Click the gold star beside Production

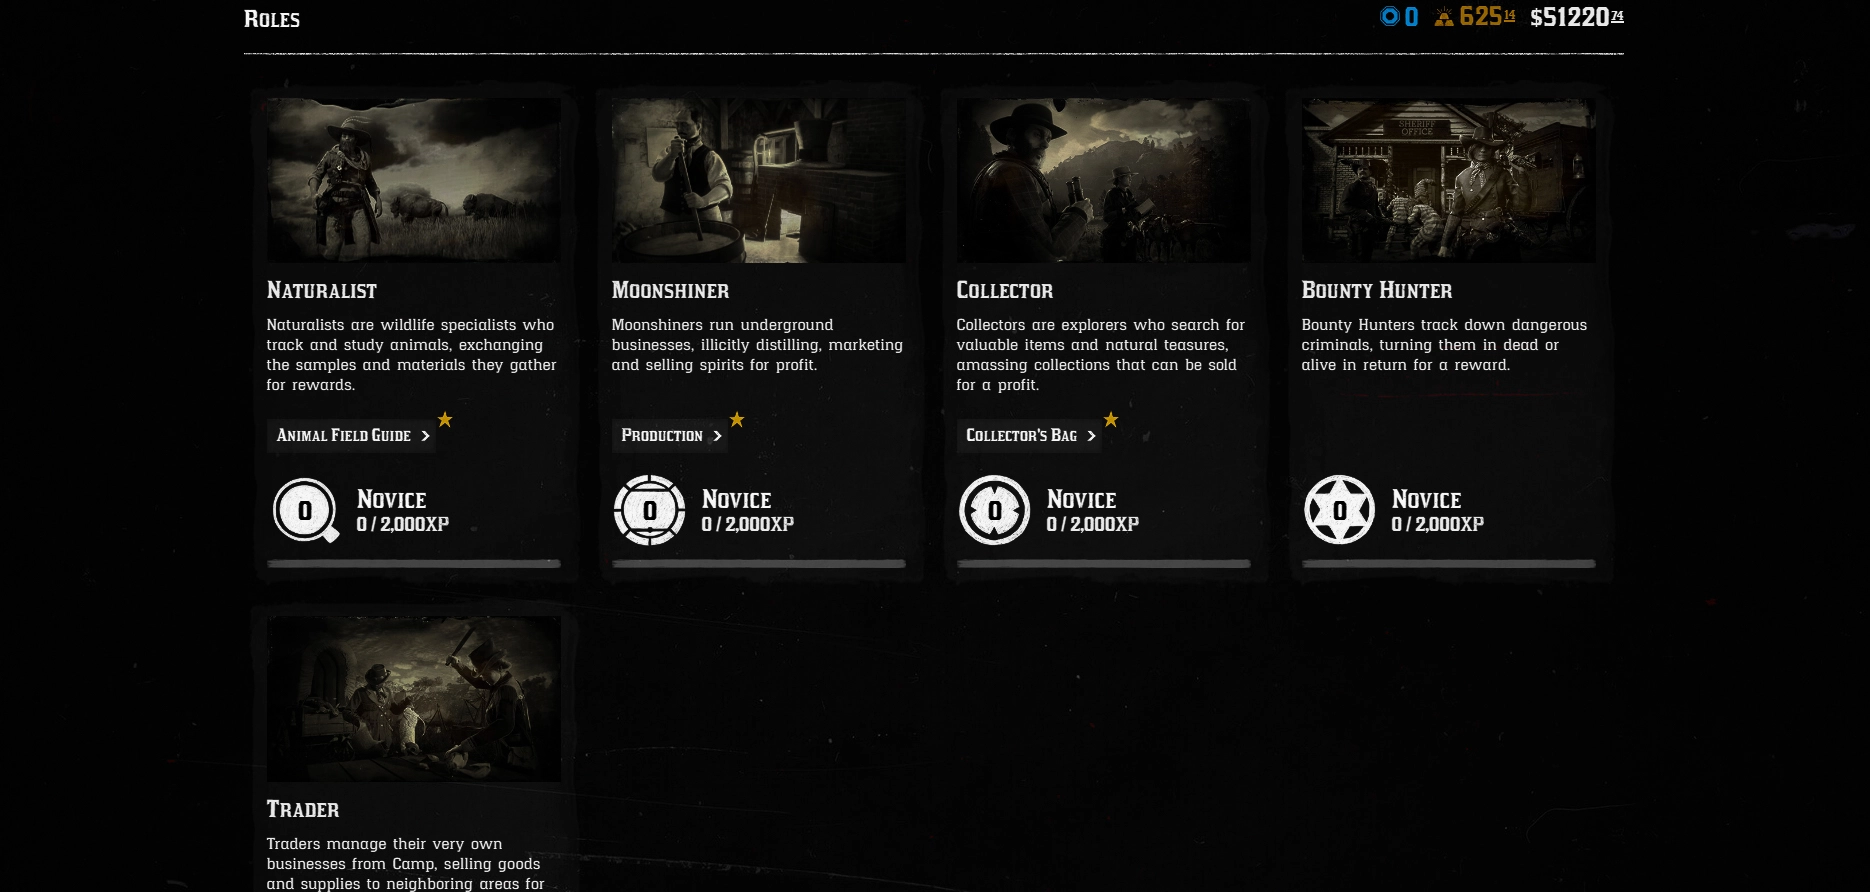[x=737, y=420]
